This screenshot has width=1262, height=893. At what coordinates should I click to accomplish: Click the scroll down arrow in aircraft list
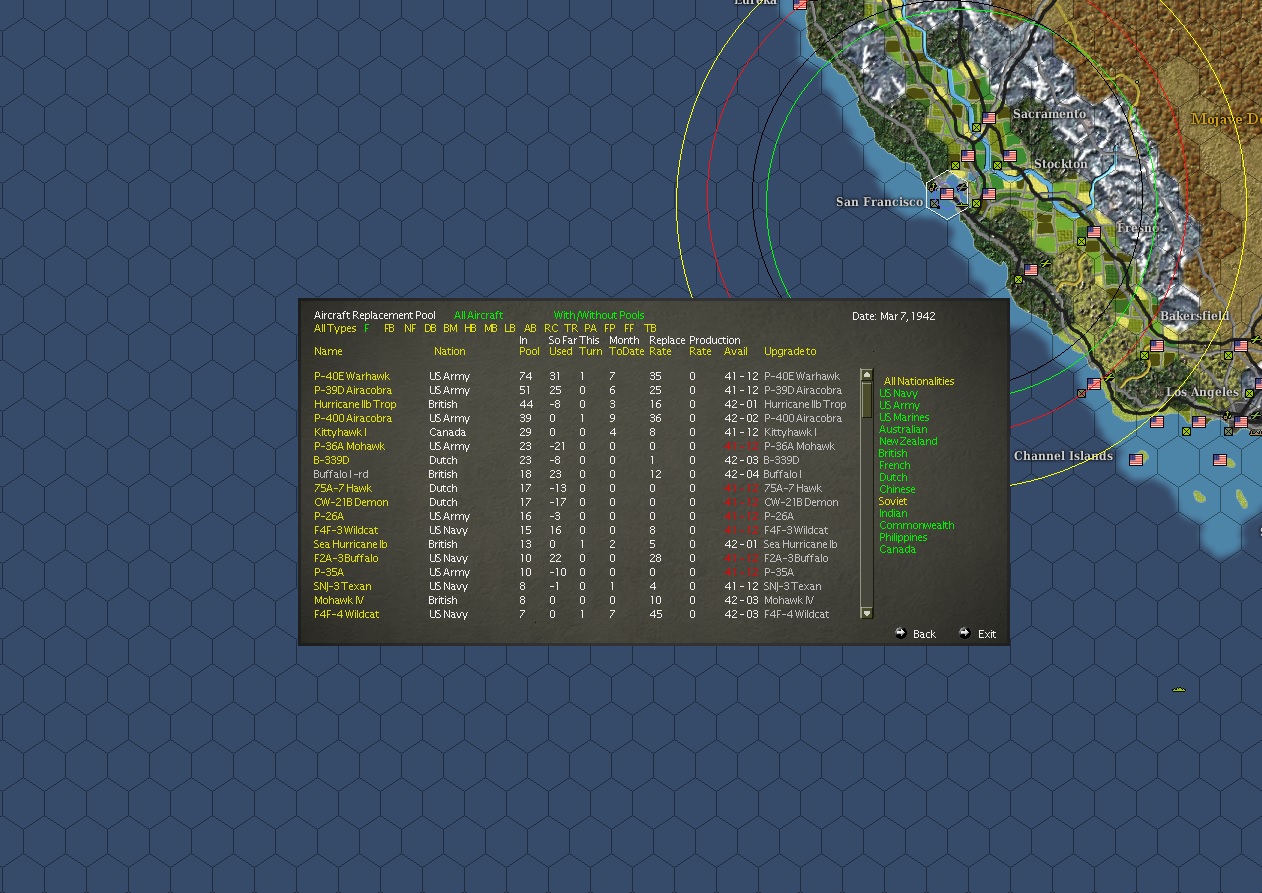coord(866,613)
